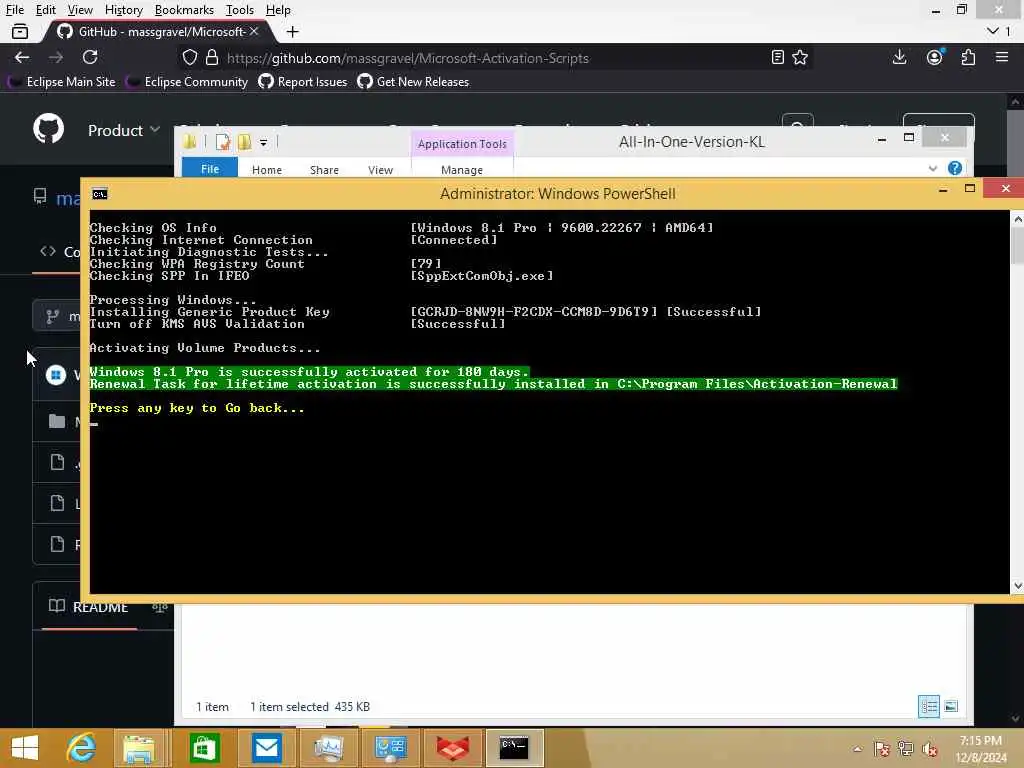Click Explorer new folder quick access icon
Screen dimensions: 1024x768
pyautogui.click(x=244, y=142)
